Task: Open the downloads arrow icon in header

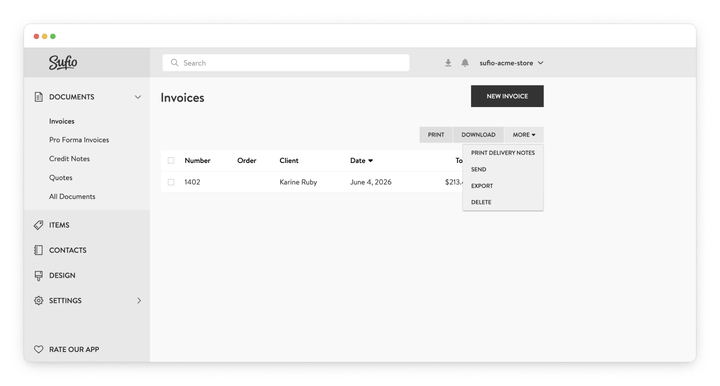Action: click(448, 63)
